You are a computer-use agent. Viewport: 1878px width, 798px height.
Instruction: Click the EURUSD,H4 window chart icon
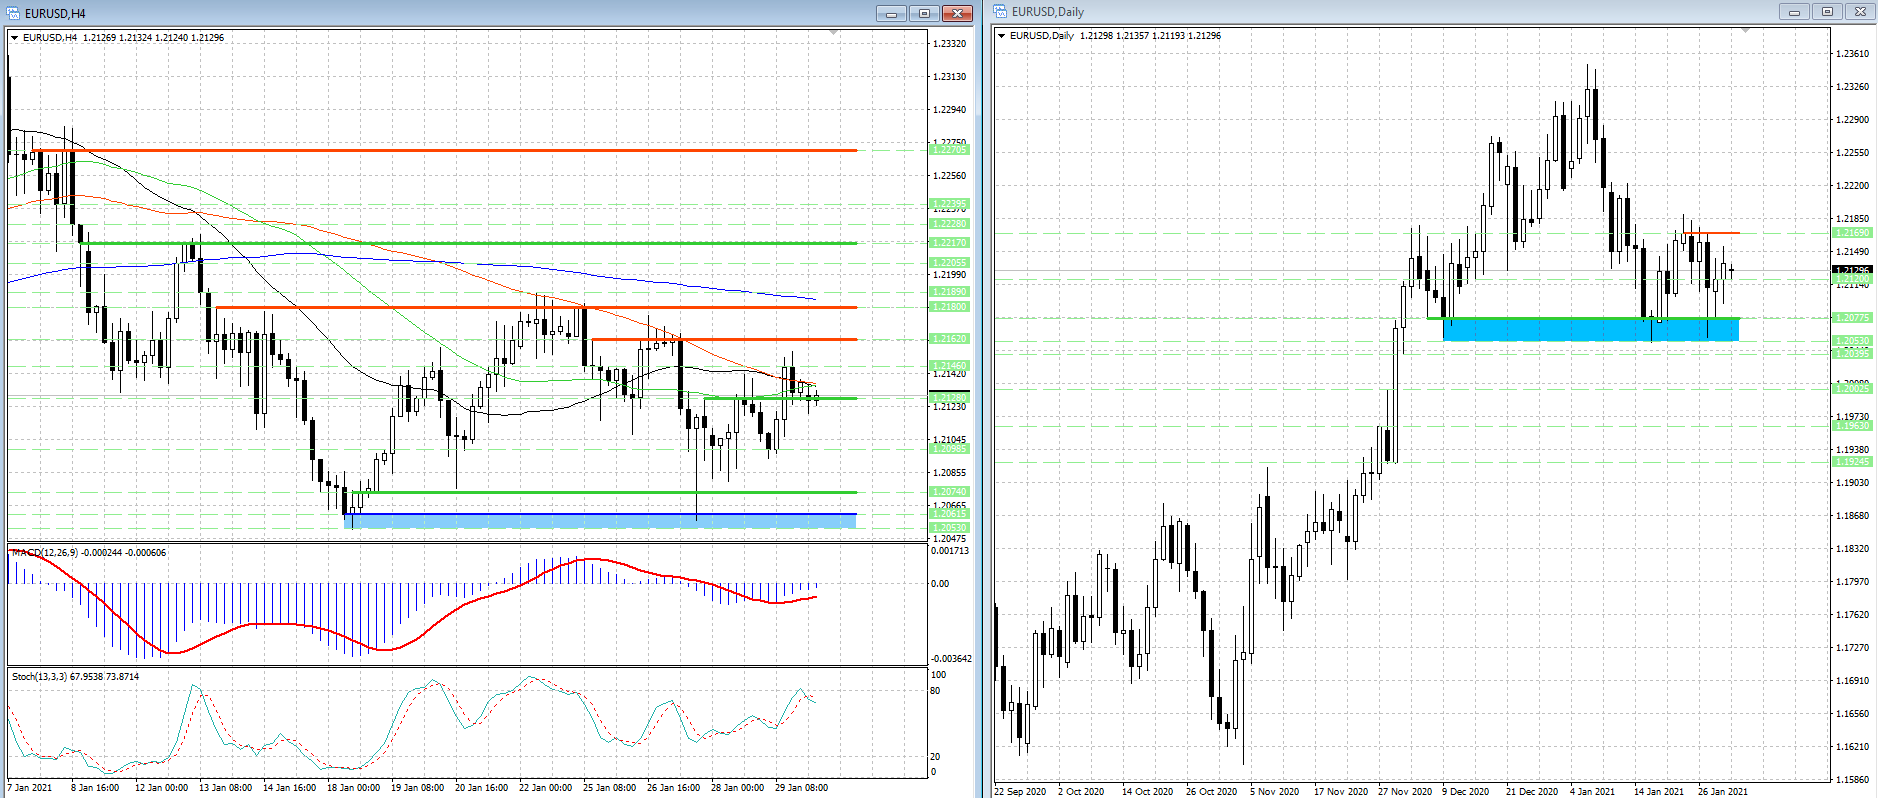(14, 13)
